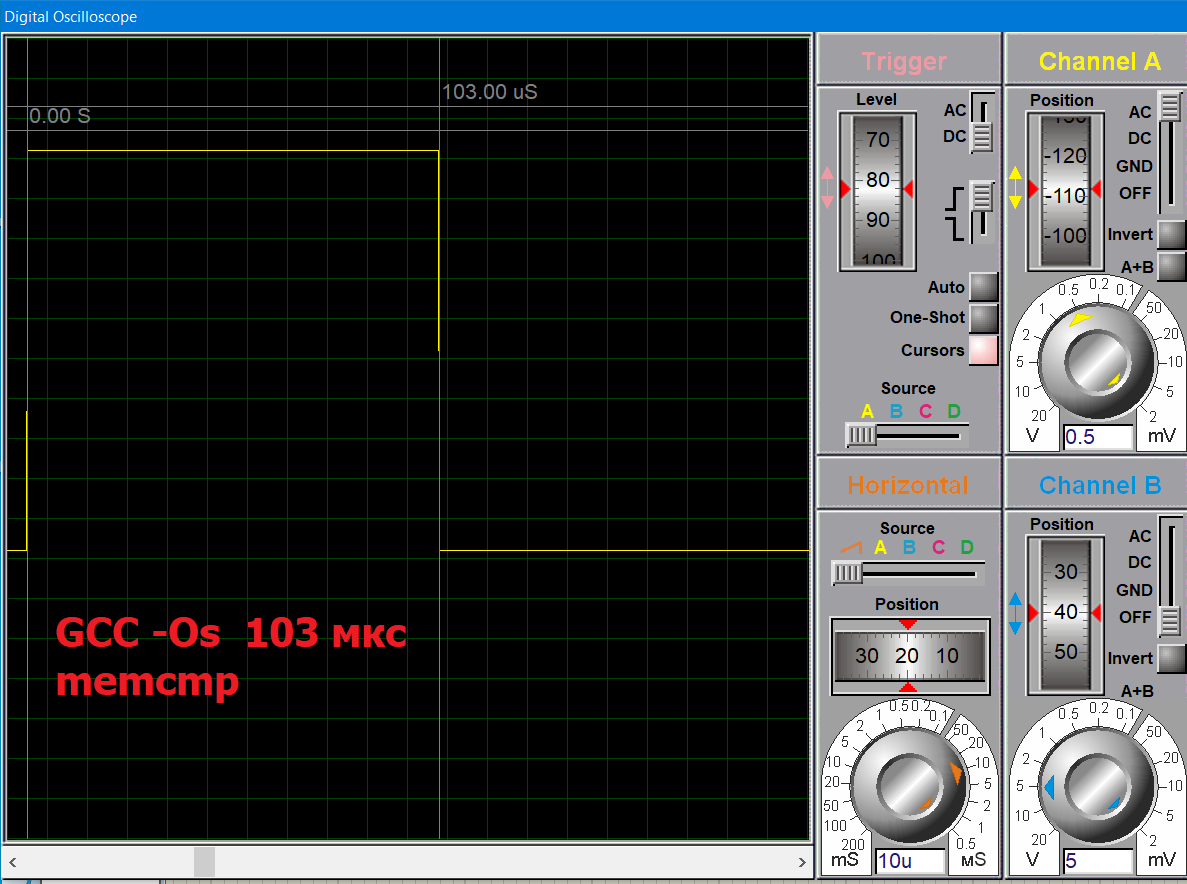Click the Horizontal Source slider

click(x=848, y=573)
